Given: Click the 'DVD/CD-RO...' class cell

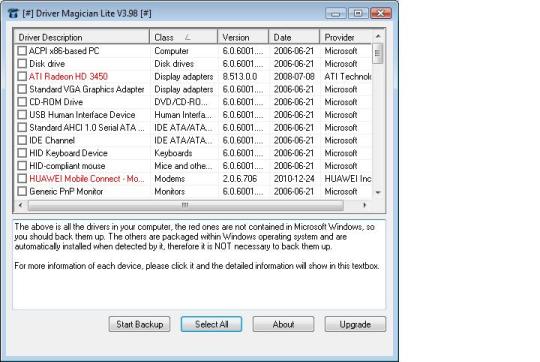Looking at the screenshot, I should pyautogui.click(x=181, y=102).
